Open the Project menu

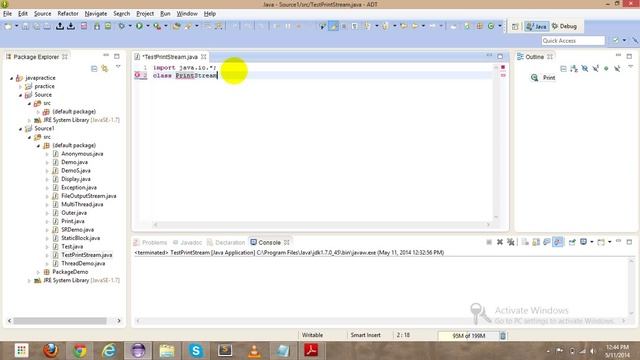tap(145, 13)
